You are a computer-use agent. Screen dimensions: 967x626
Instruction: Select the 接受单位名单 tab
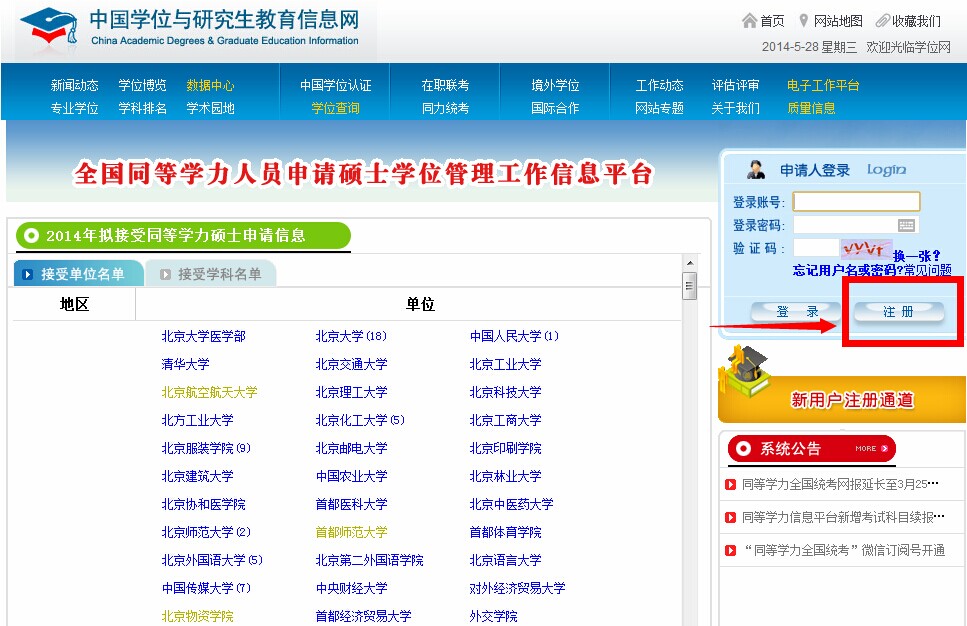(82, 274)
